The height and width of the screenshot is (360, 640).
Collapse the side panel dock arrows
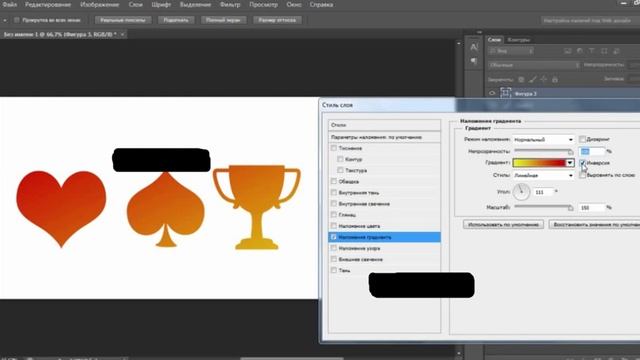click(479, 32)
